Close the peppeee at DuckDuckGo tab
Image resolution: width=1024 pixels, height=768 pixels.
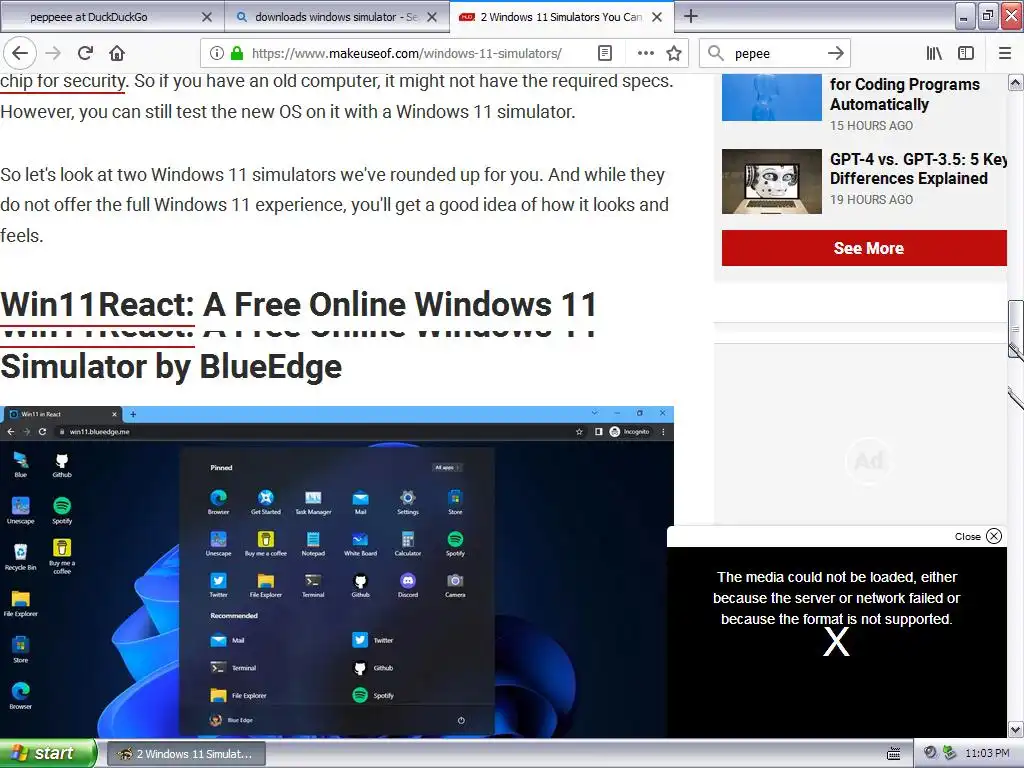(x=206, y=17)
